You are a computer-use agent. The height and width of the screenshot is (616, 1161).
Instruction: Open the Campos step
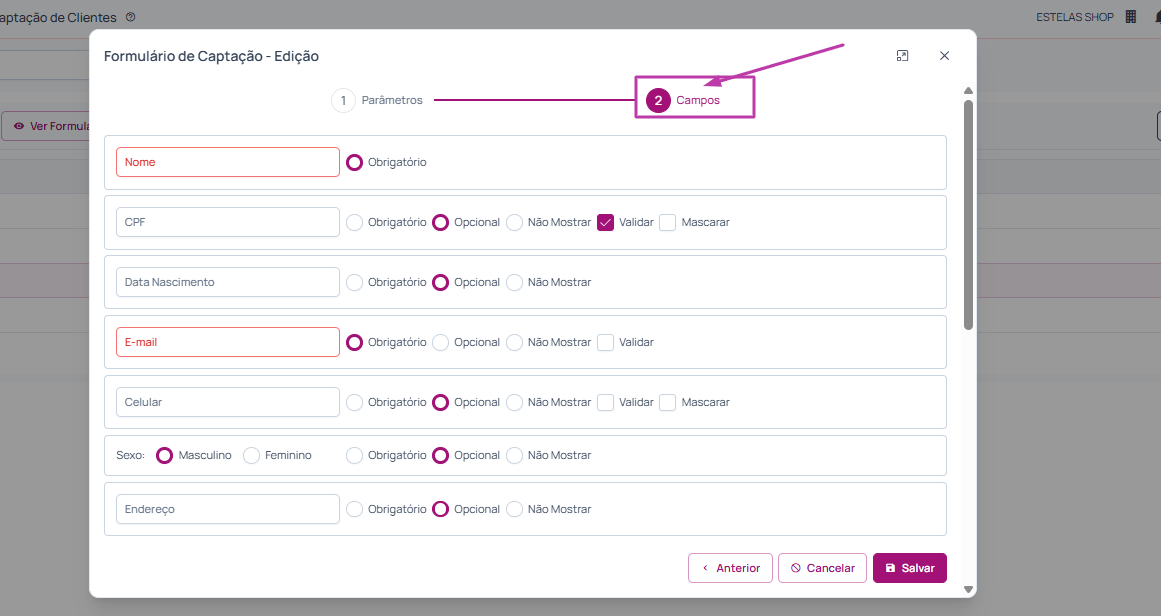[x=697, y=100]
